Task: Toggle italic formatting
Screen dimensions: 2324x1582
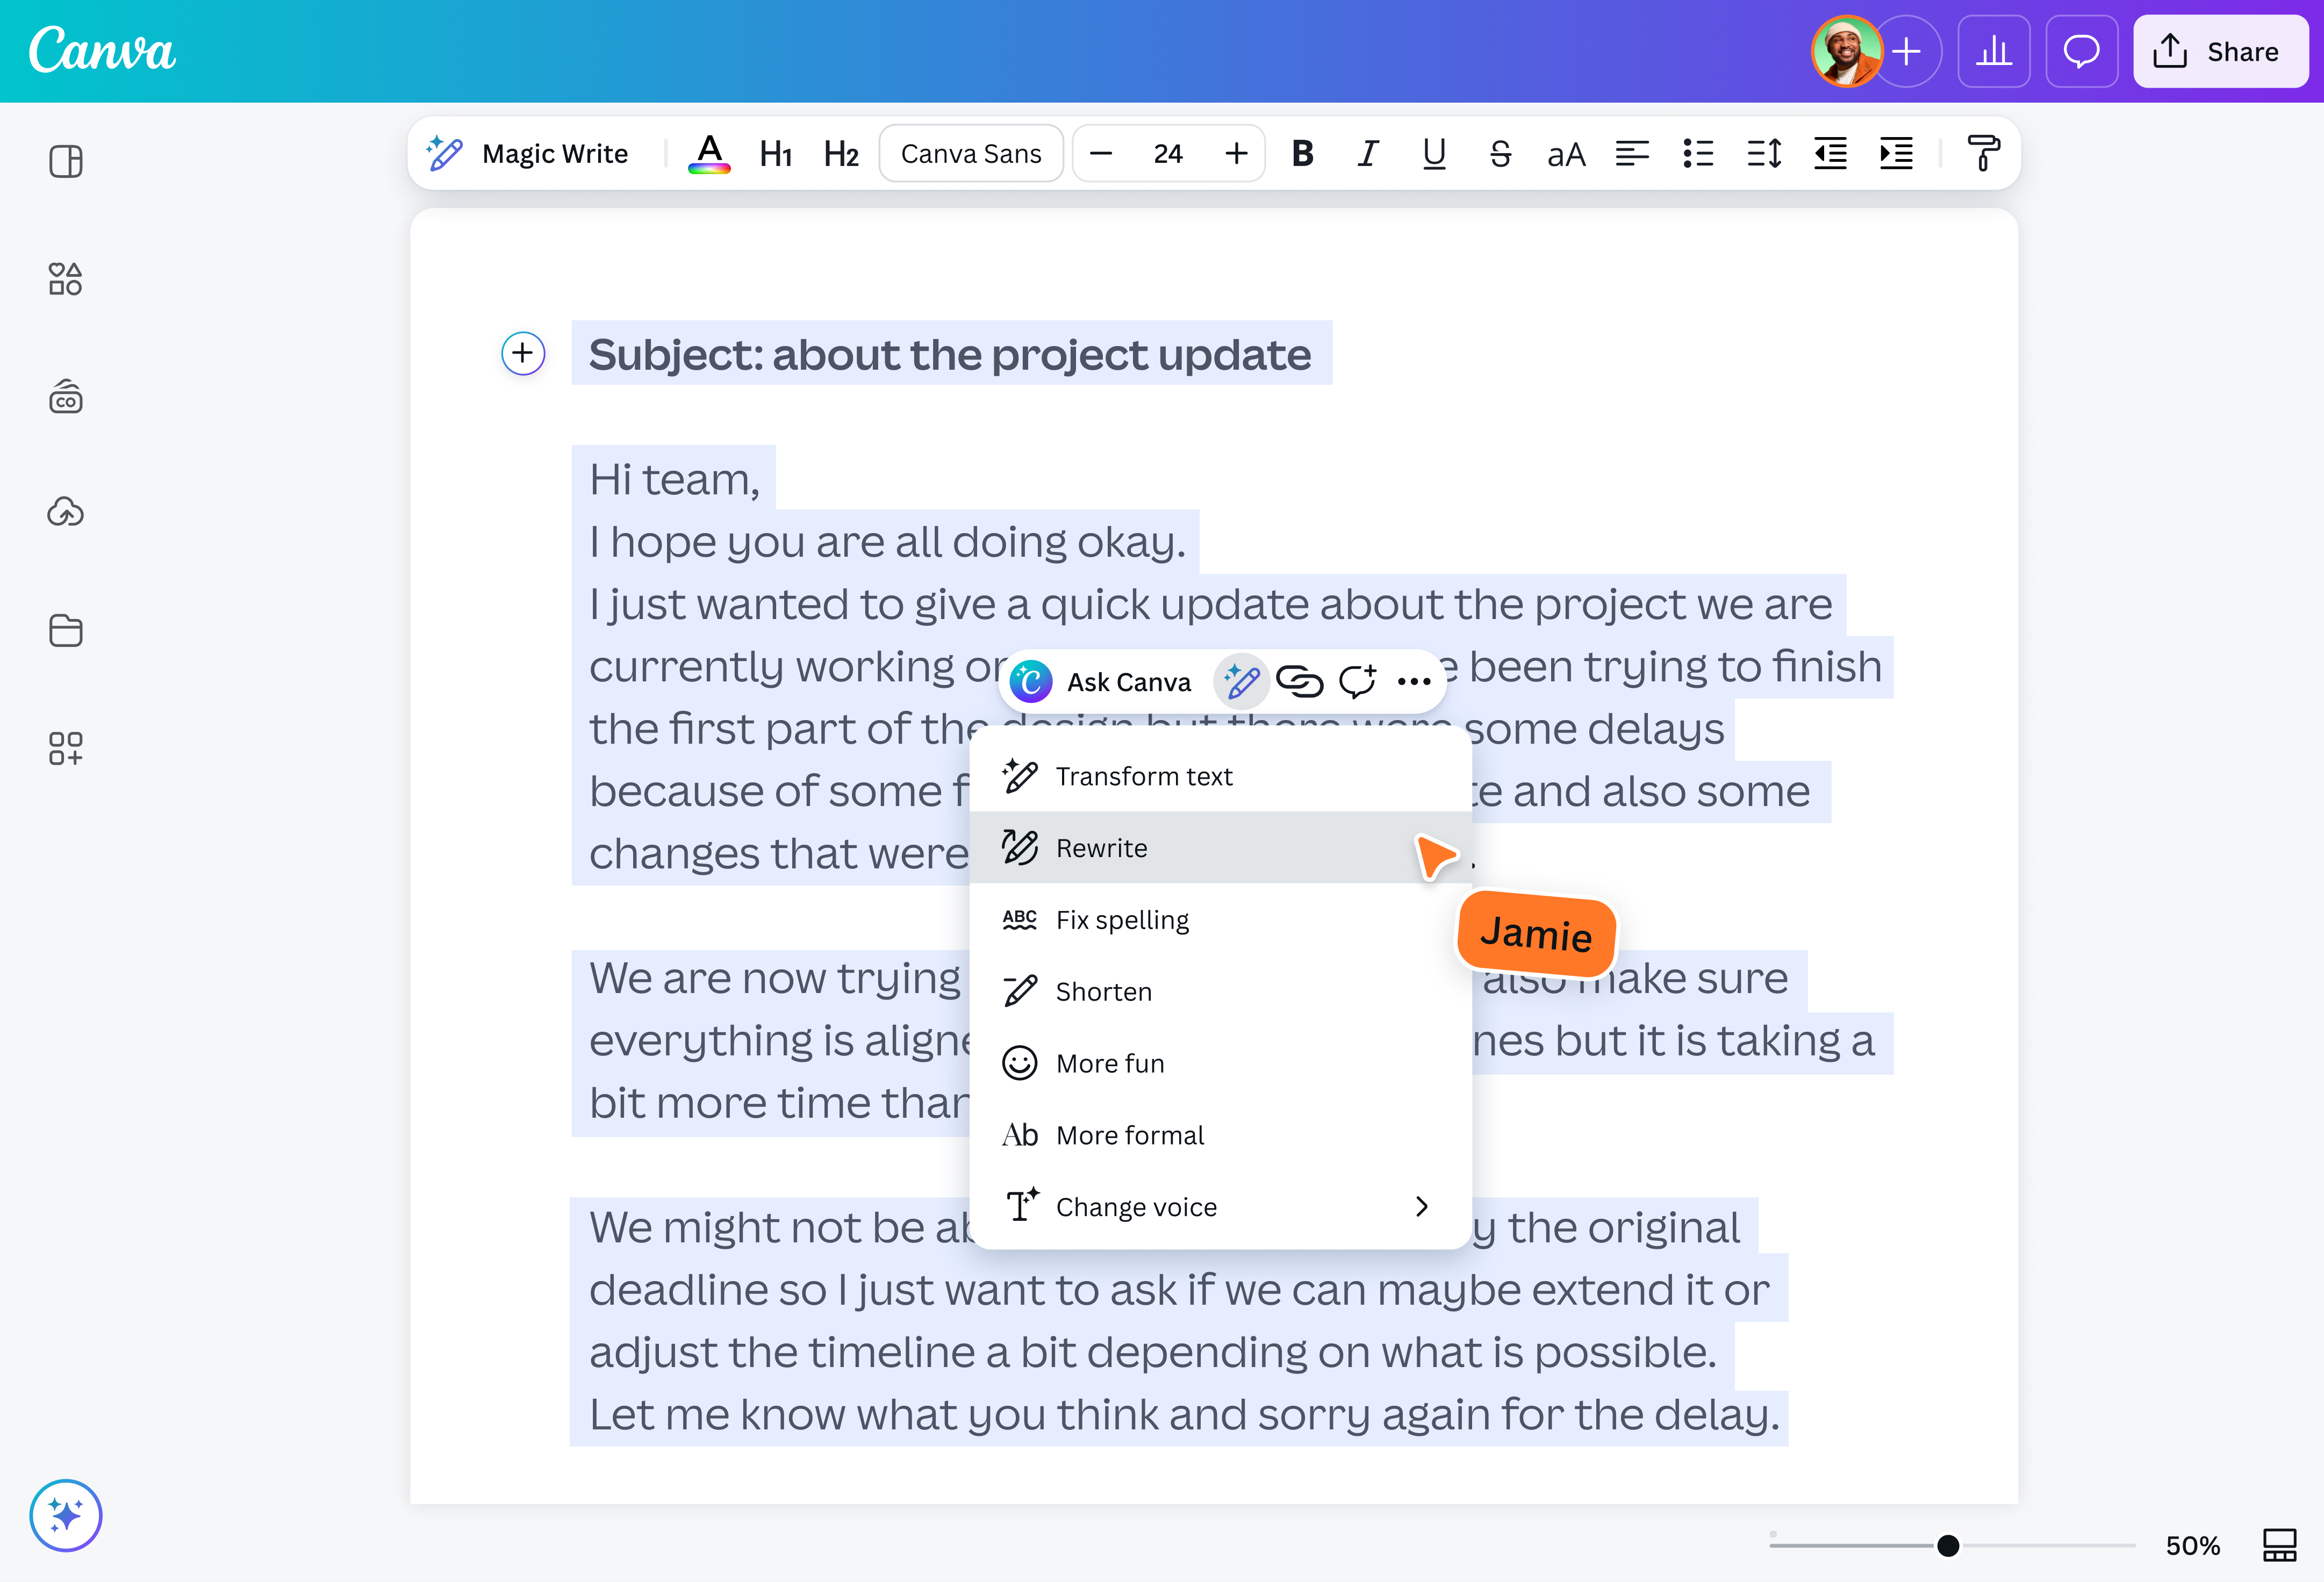Action: tap(1368, 154)
